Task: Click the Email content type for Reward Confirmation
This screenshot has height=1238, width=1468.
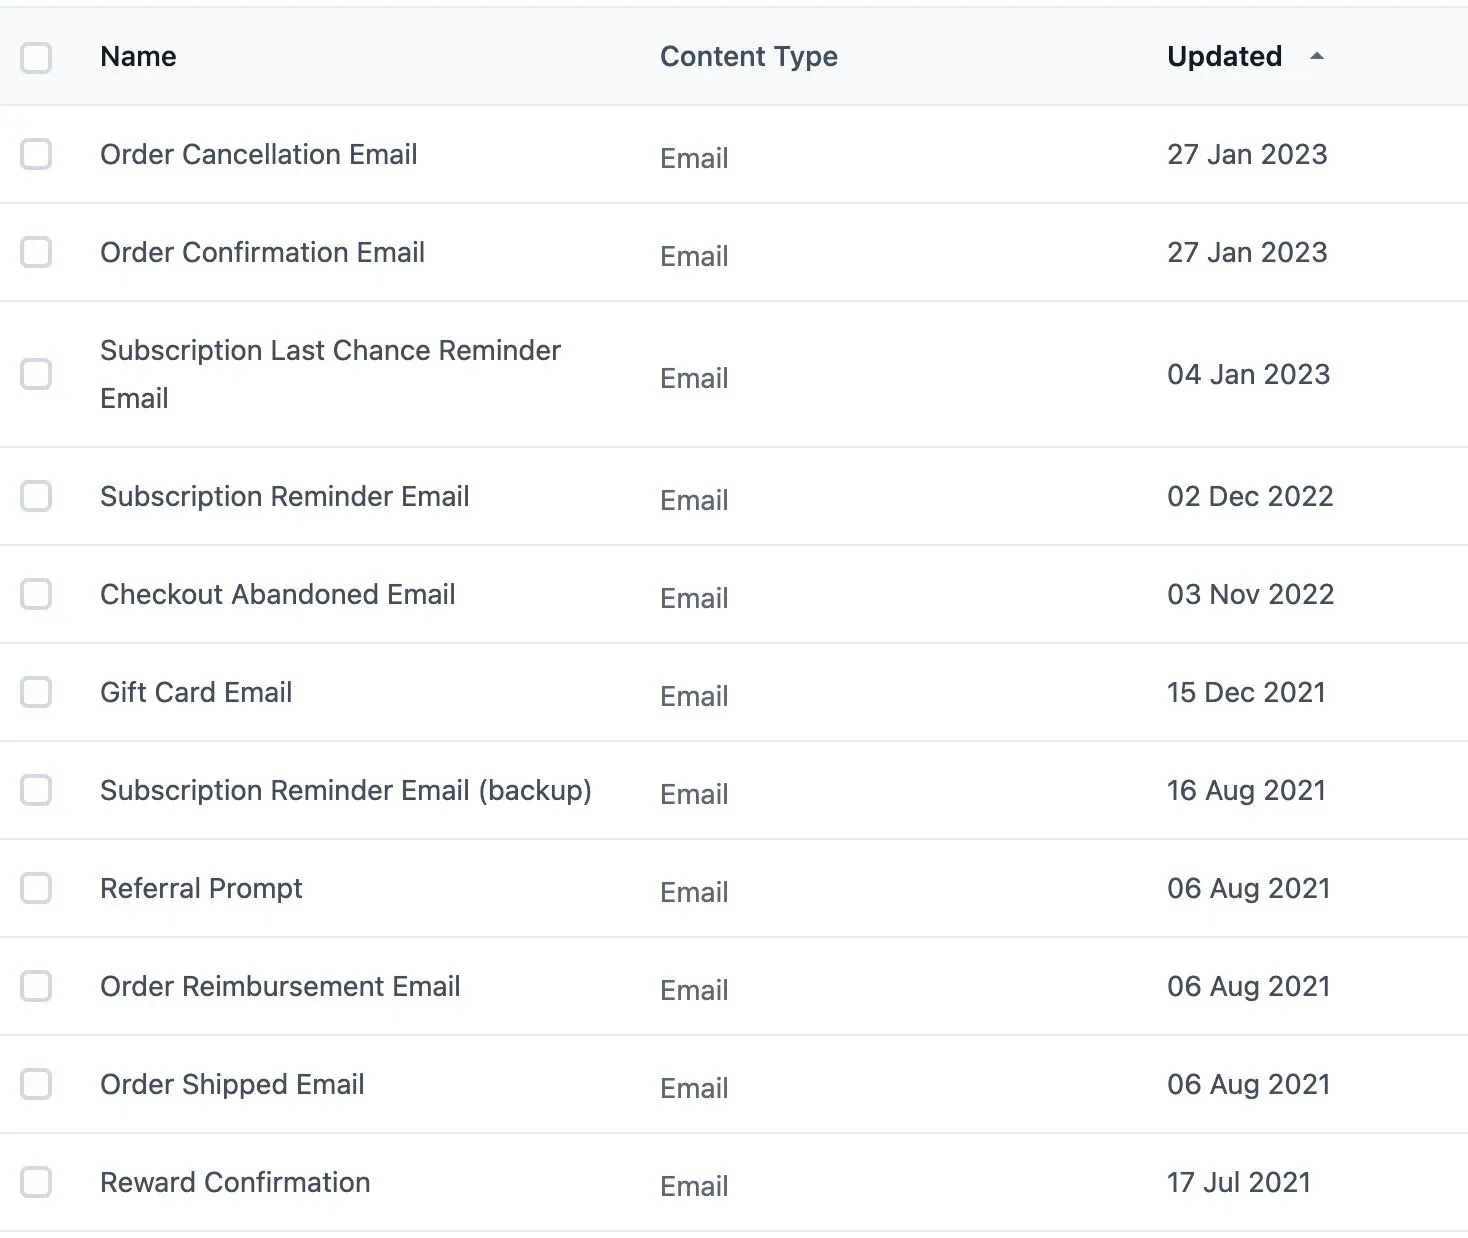Action: [694, 1186]
